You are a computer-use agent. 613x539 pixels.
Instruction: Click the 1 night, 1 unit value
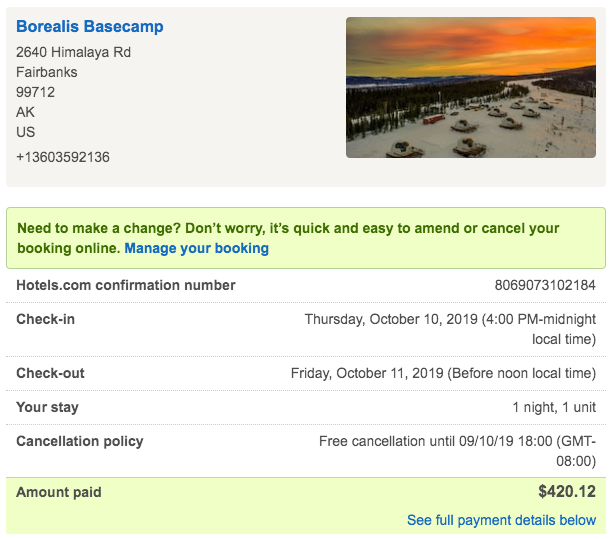554,407
